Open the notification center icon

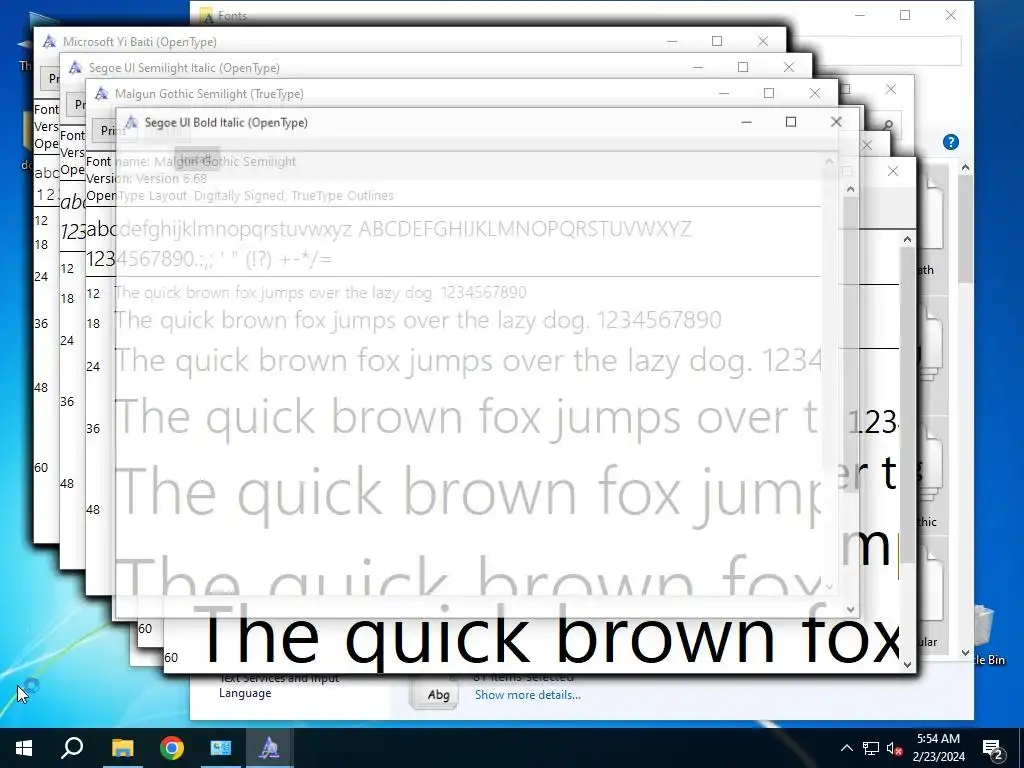(993, 748)
